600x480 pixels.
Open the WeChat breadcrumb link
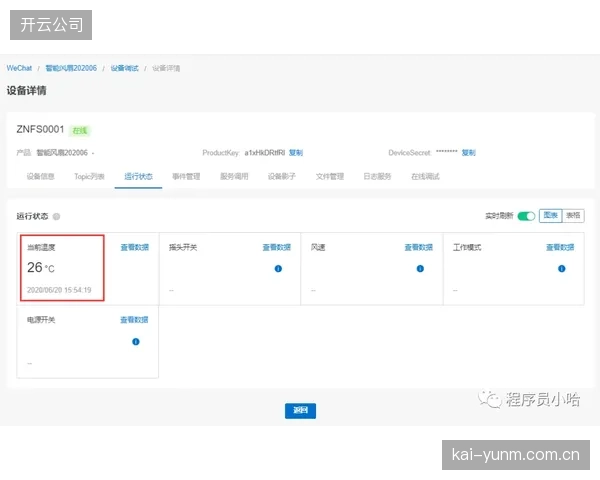click(19, 68)
